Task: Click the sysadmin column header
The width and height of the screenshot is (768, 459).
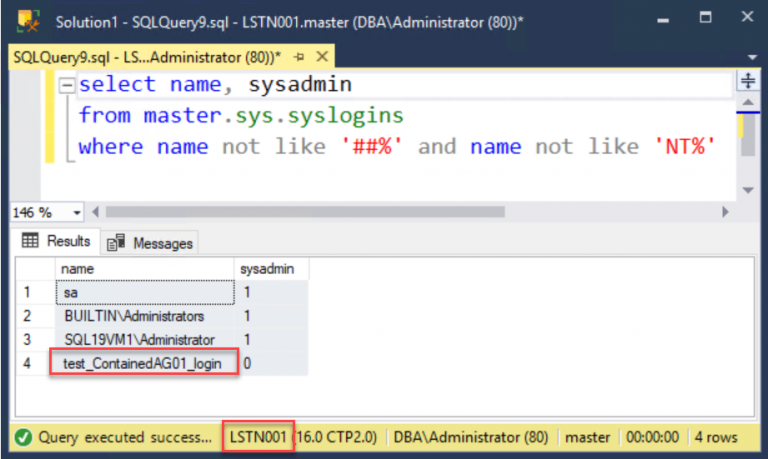Action: pyautogui.click(x=271, y=269)
